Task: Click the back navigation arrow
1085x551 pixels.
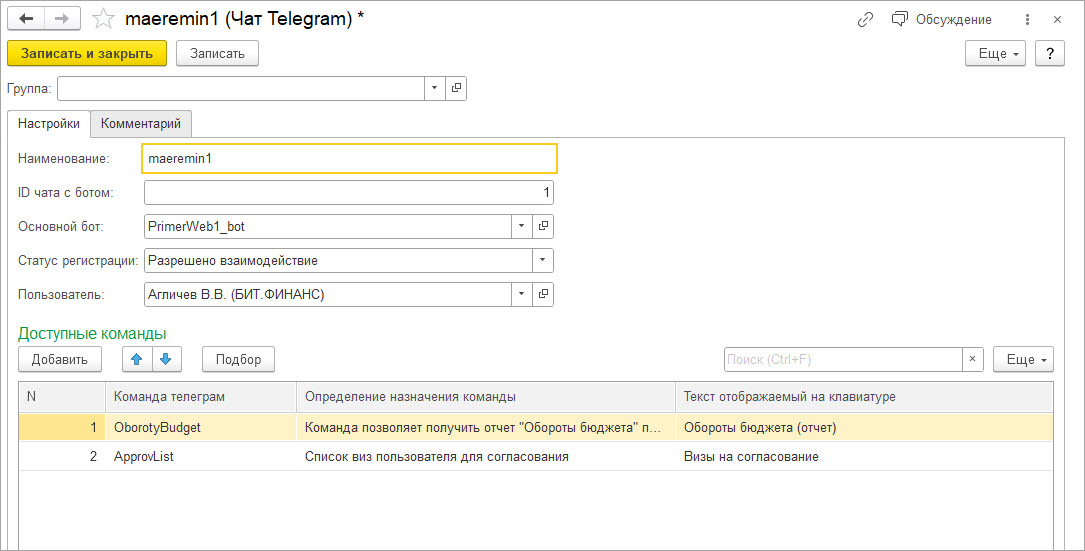Action: pos(26,19)
